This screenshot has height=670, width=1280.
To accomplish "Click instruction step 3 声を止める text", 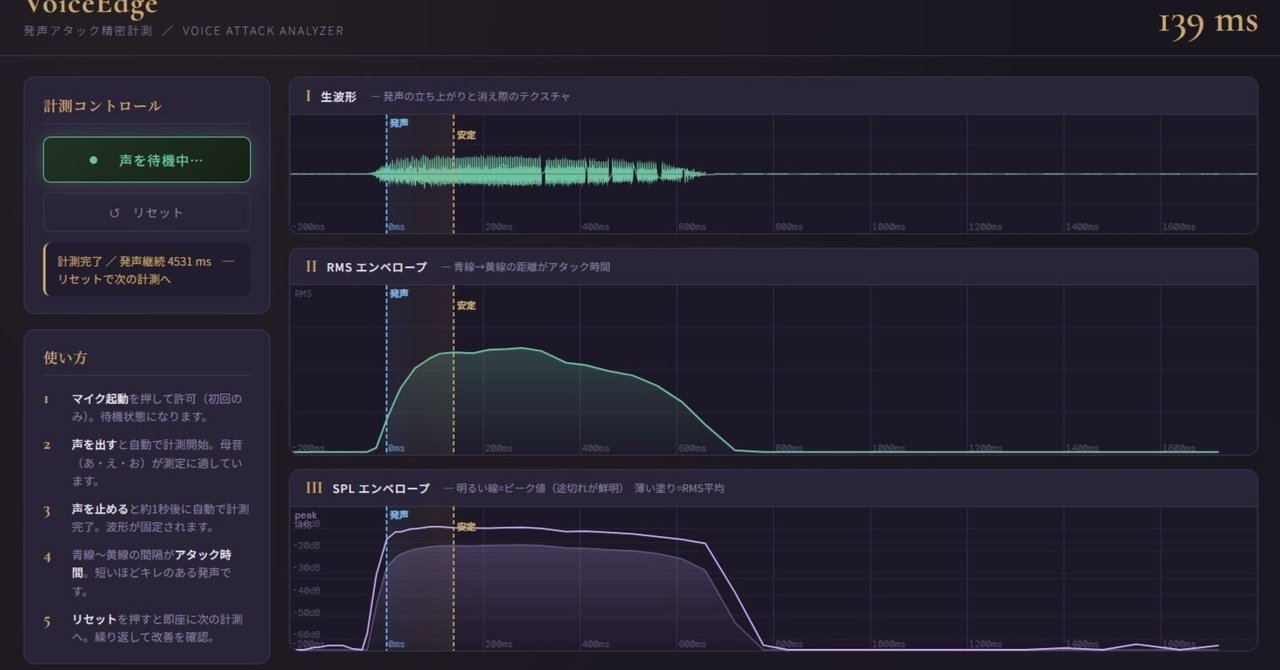I will 100,509.
